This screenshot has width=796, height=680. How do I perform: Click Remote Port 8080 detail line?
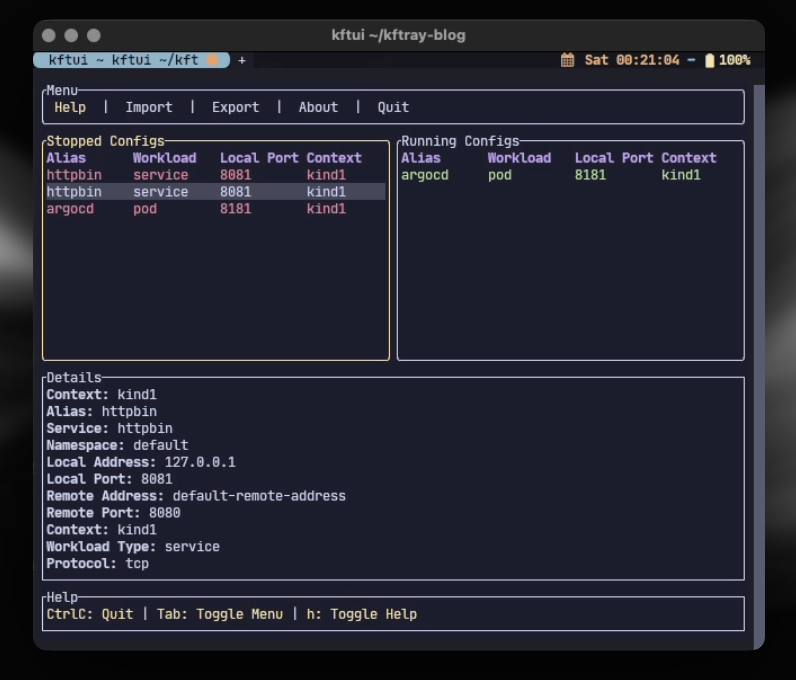point(113,513)
